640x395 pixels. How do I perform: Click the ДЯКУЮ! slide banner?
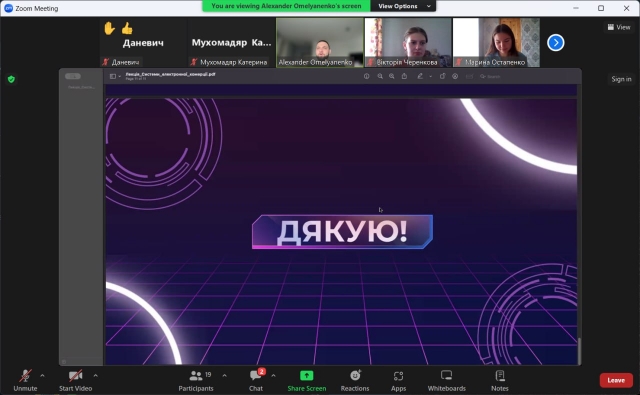[x=342, y=231]
